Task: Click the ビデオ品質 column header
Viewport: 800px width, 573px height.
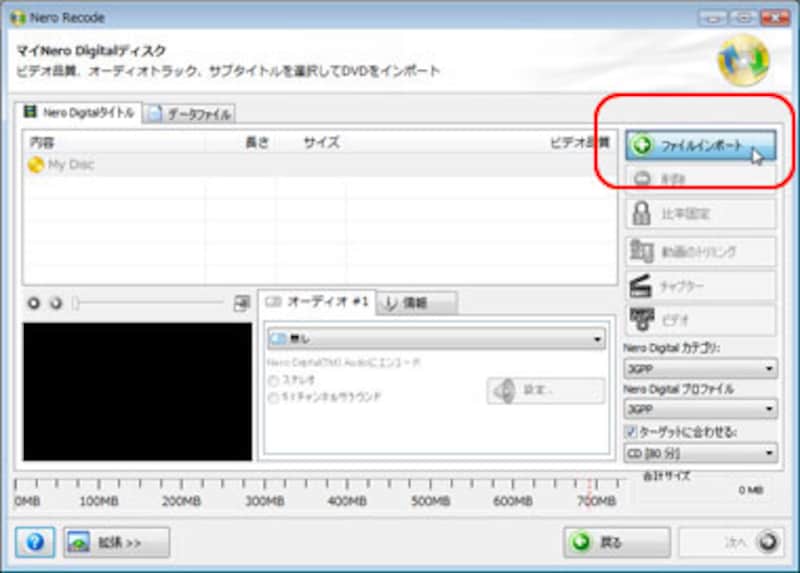Action: pos(580,142)
